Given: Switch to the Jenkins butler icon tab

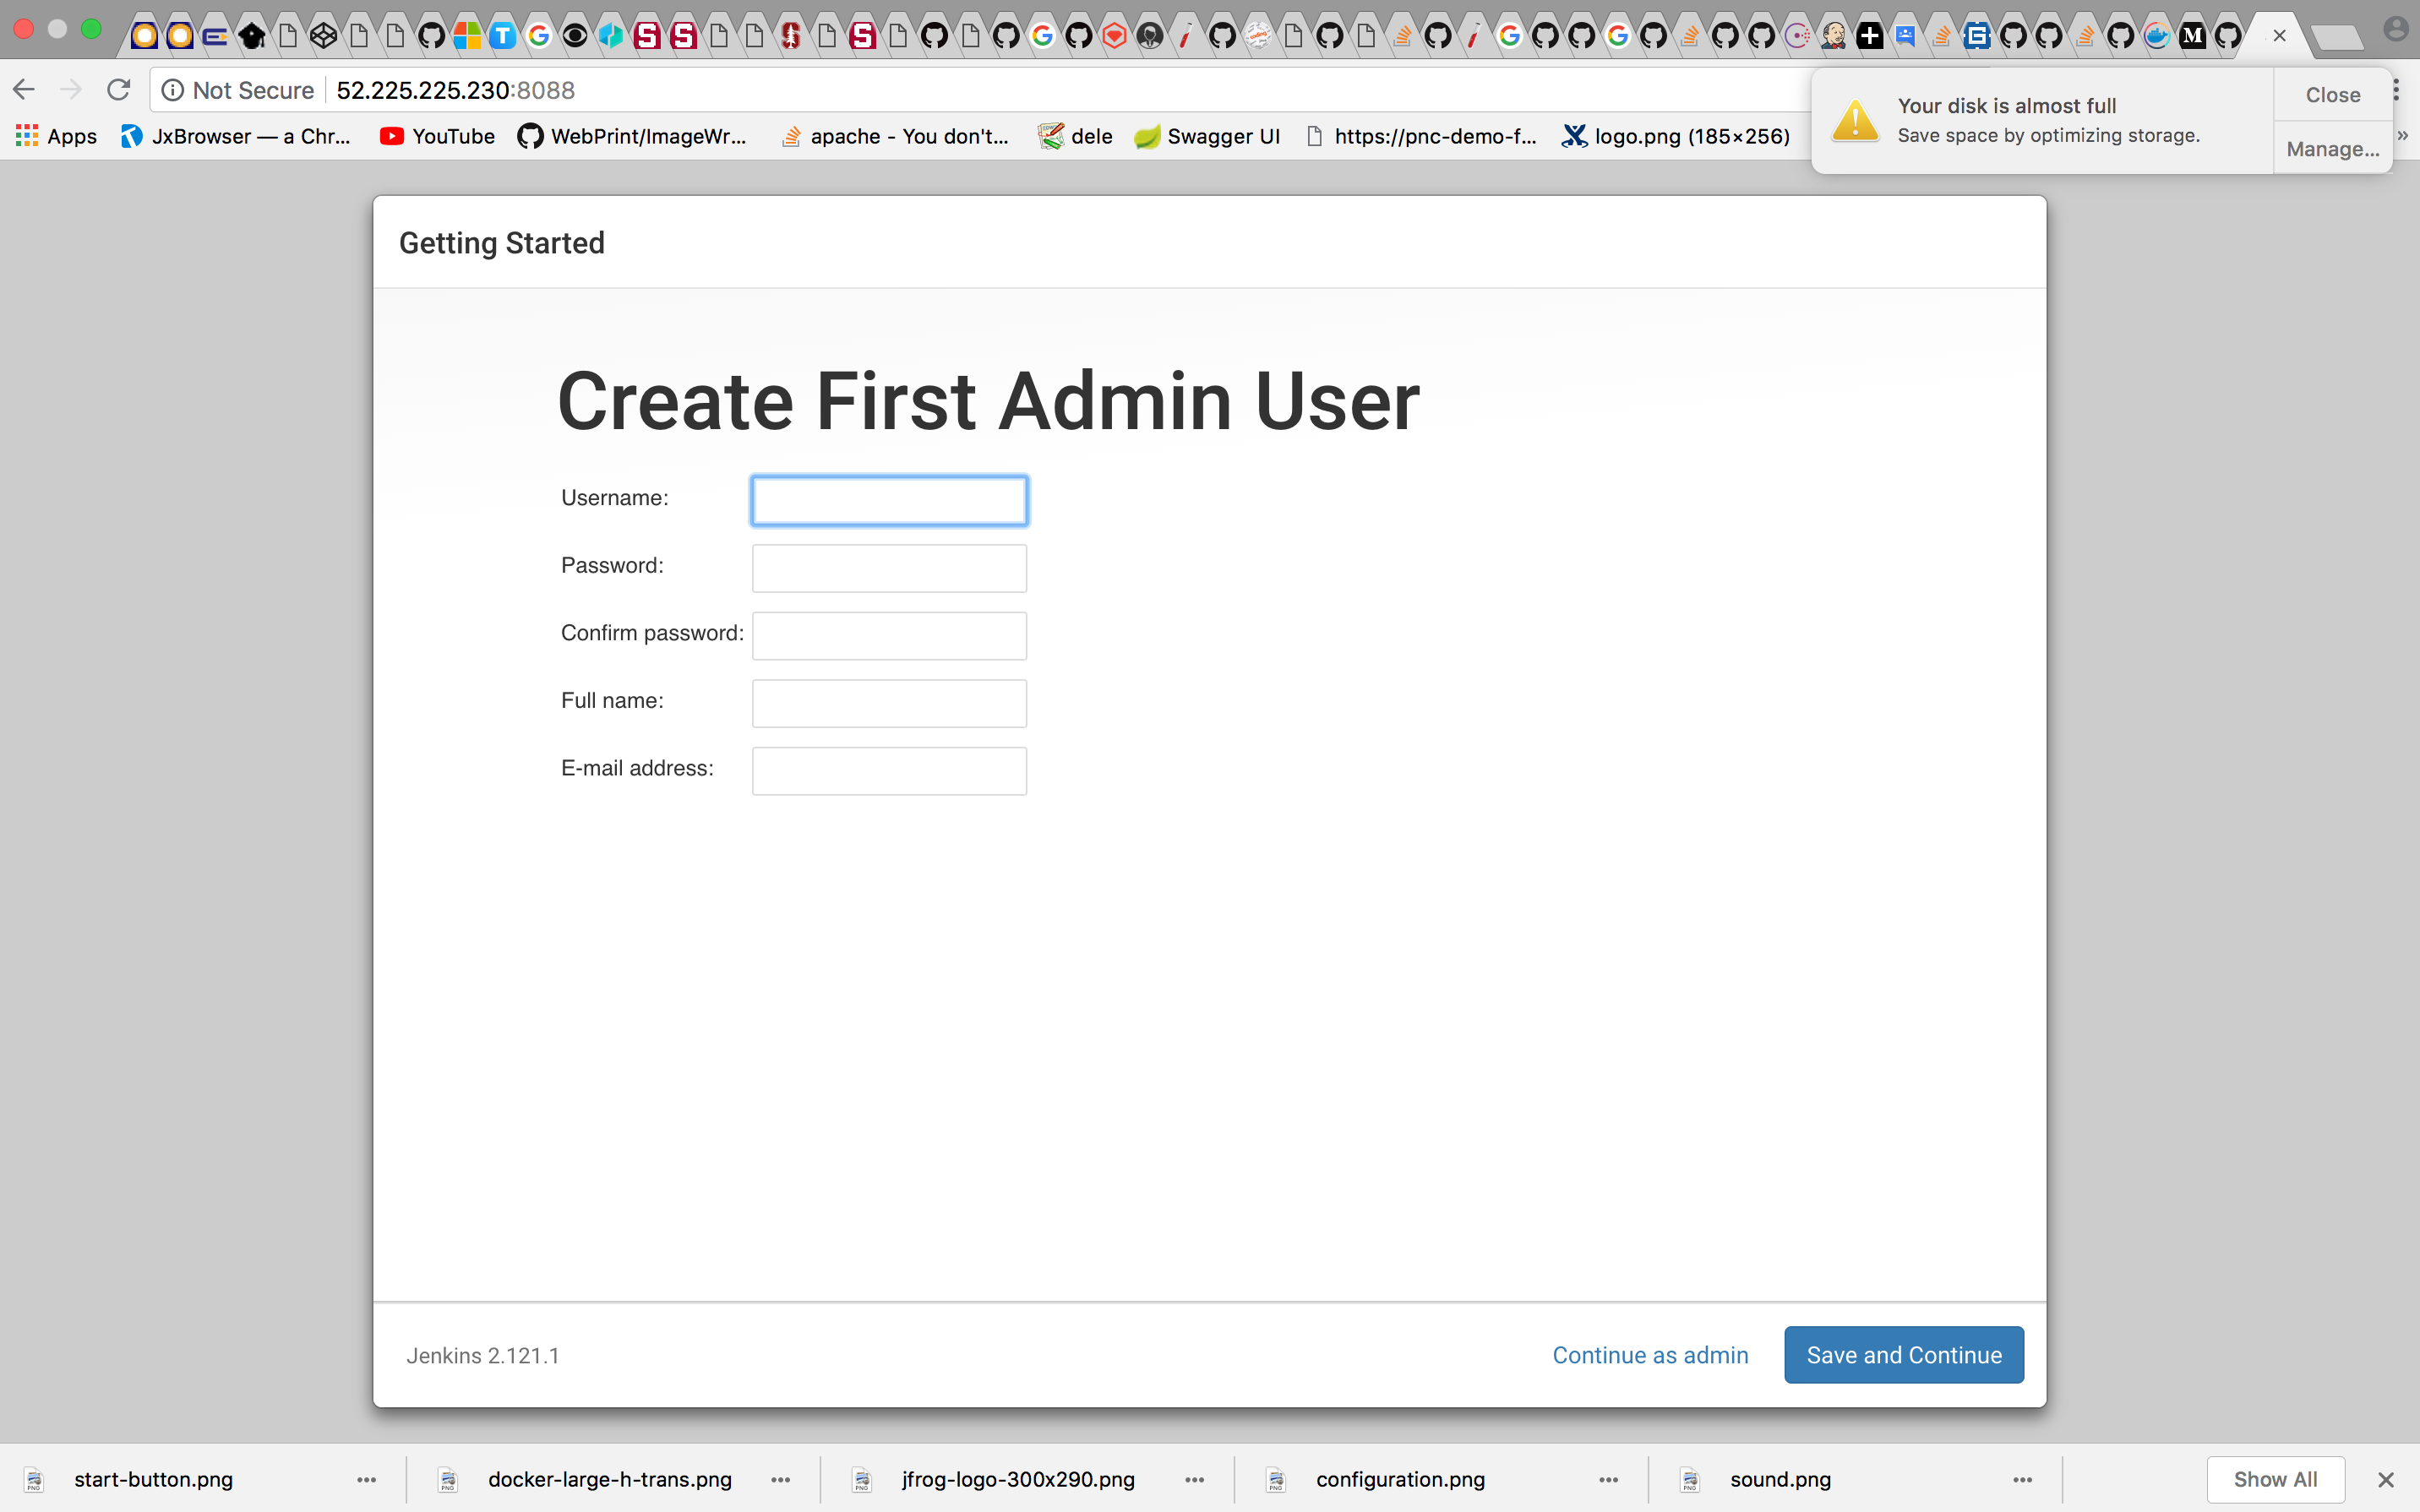Looking at the screenshot, I should click(1834, 36).
